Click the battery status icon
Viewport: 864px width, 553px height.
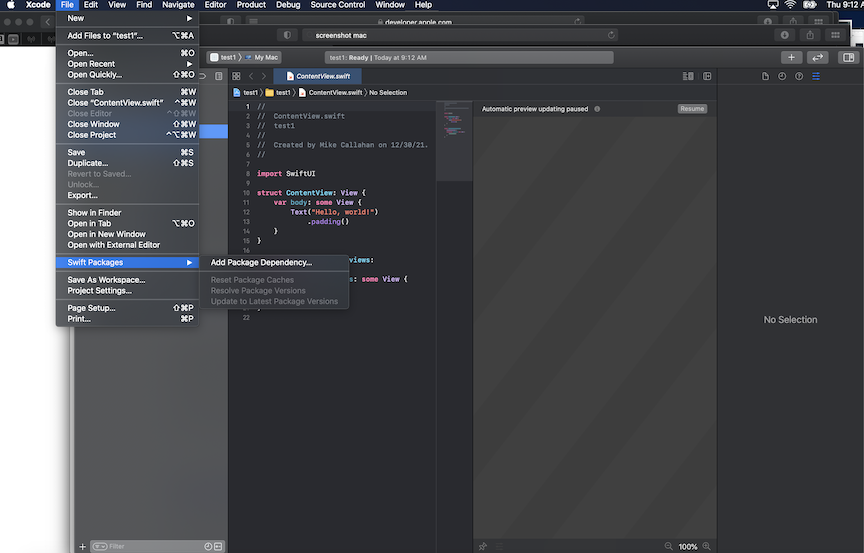pos(810,5)
